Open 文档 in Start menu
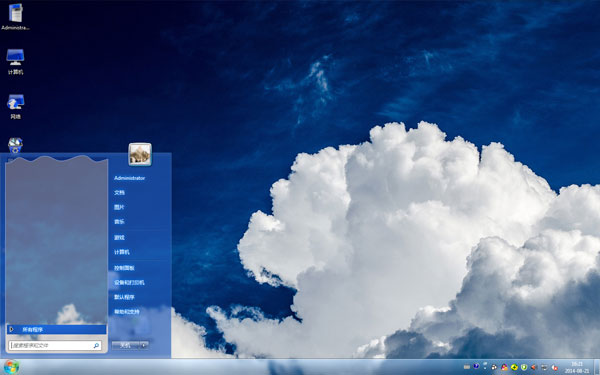The image size is (600, 375). point(119,192)
